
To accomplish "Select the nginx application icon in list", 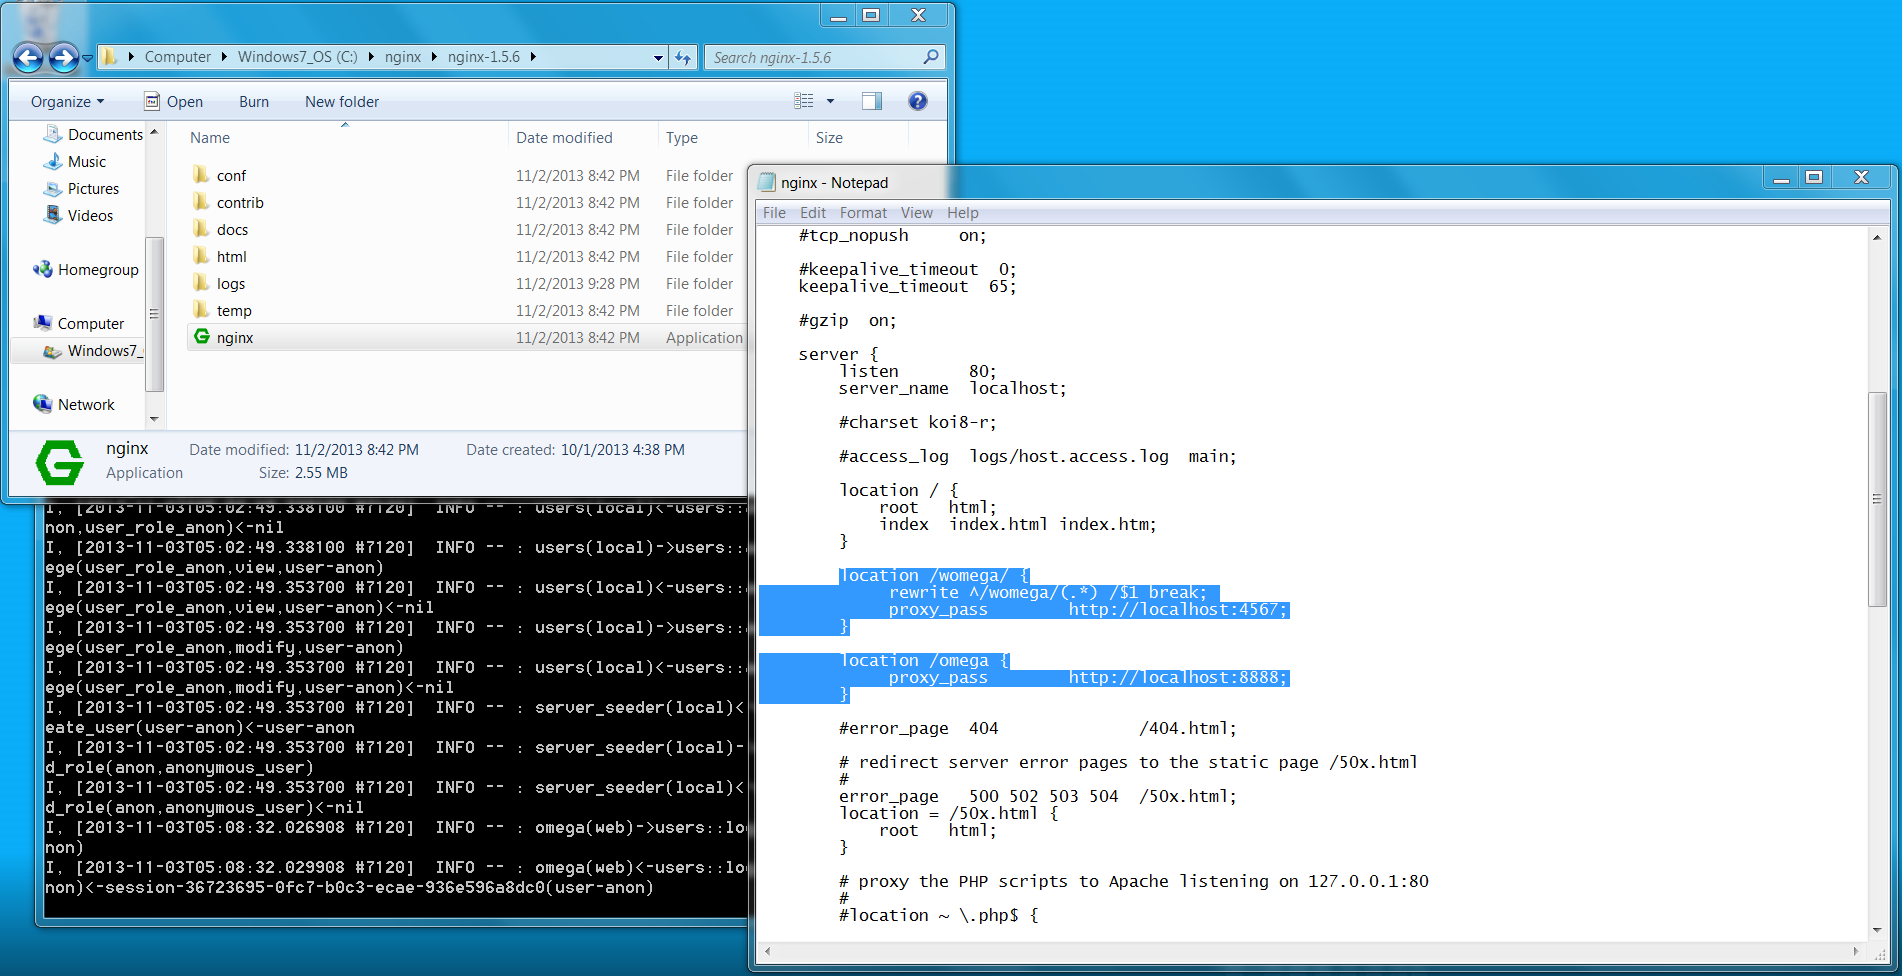I will (202, 337).
